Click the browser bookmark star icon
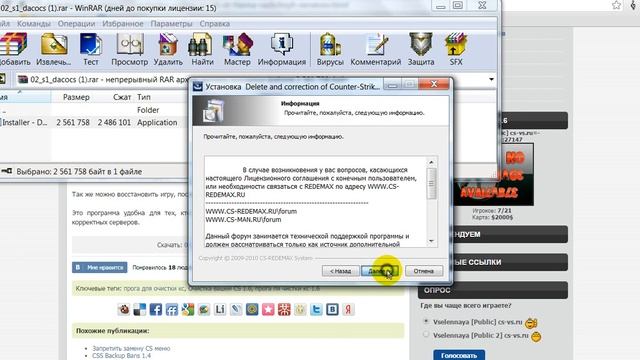This screenshot has width=640, height=360. [616, 5]
